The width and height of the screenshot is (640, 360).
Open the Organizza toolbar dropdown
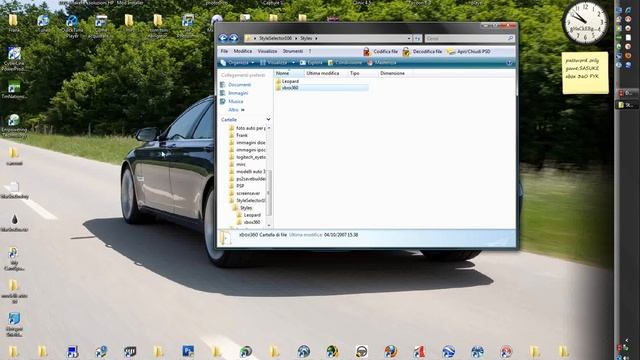coord(237,62)
